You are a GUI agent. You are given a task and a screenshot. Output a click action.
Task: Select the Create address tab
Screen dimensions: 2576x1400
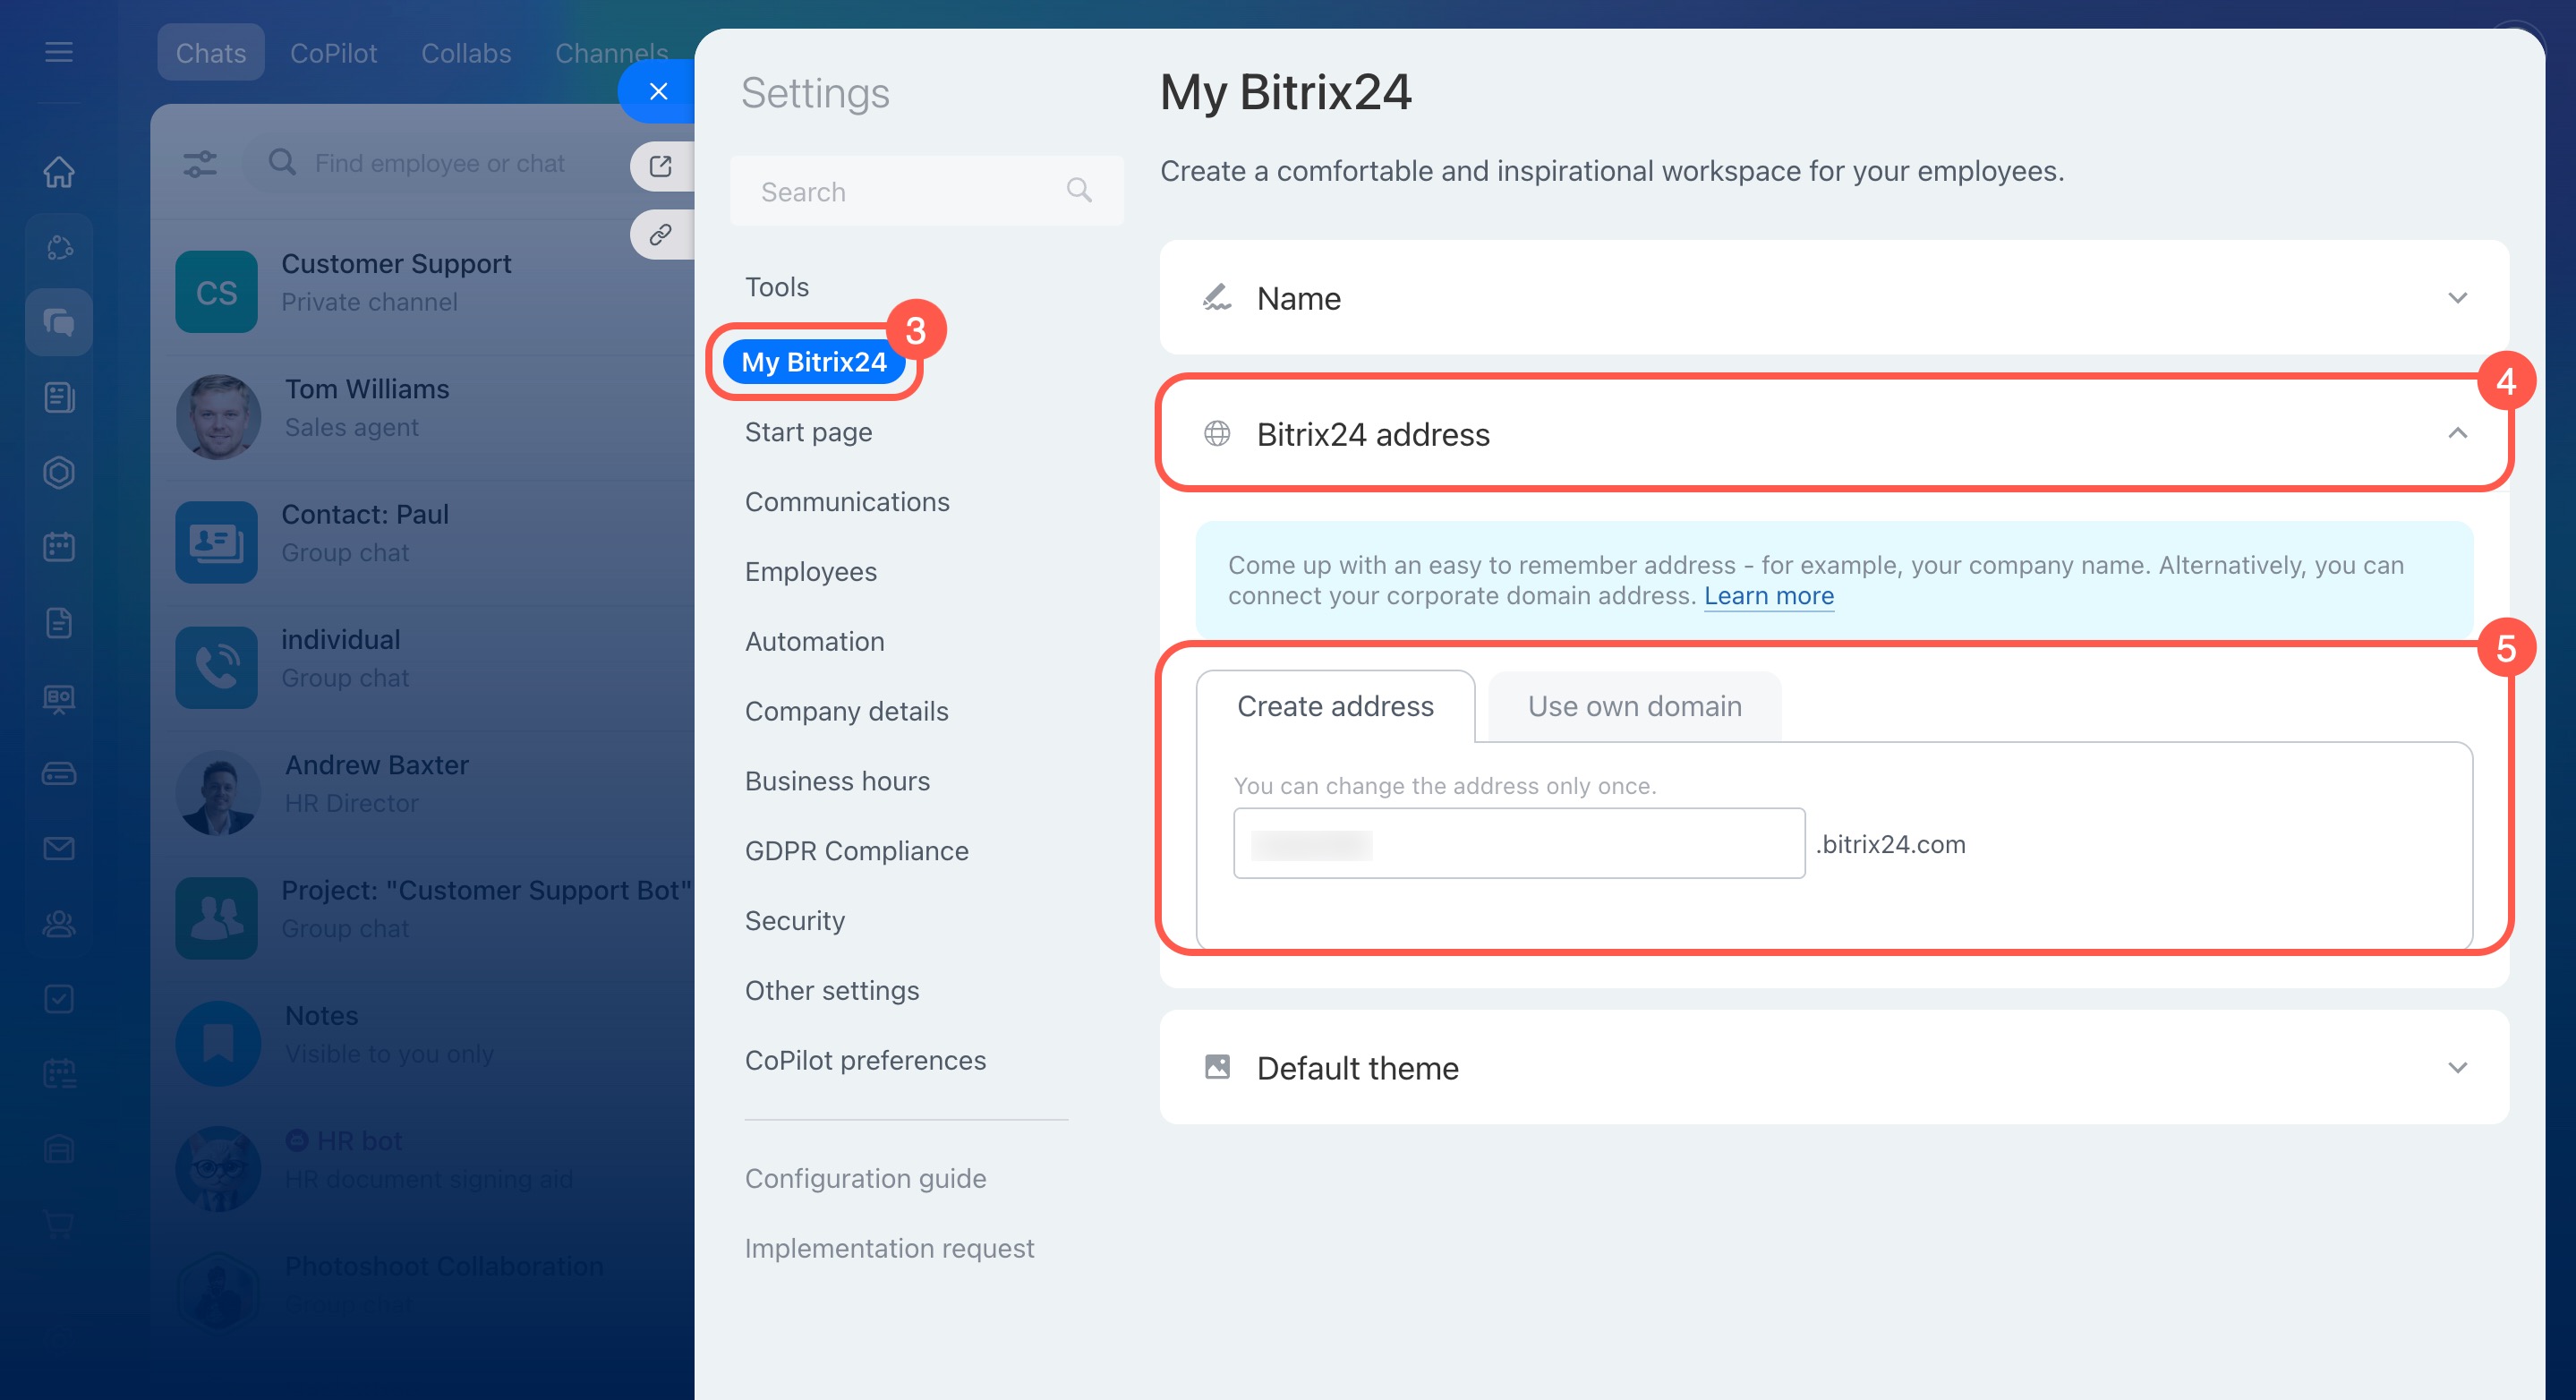1335,706
